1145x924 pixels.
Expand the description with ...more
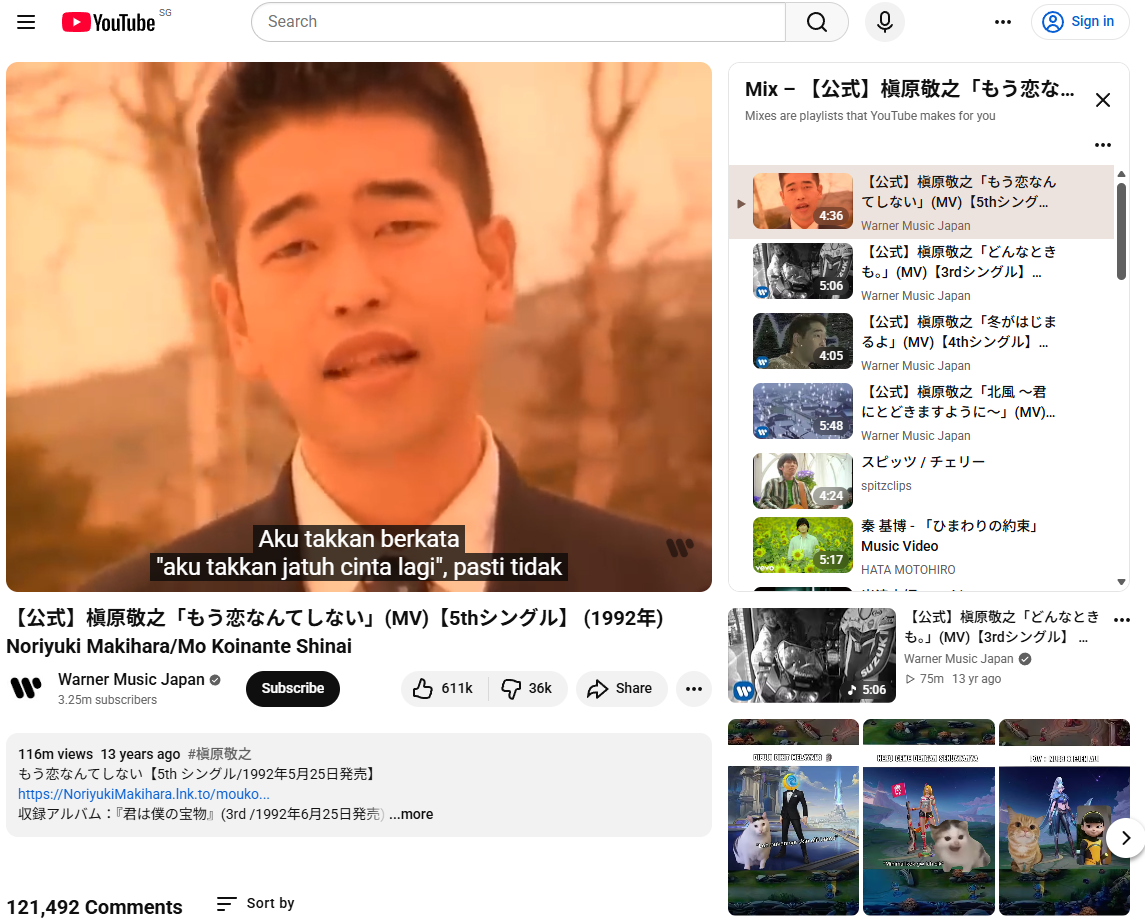click(x=411, y=814)
